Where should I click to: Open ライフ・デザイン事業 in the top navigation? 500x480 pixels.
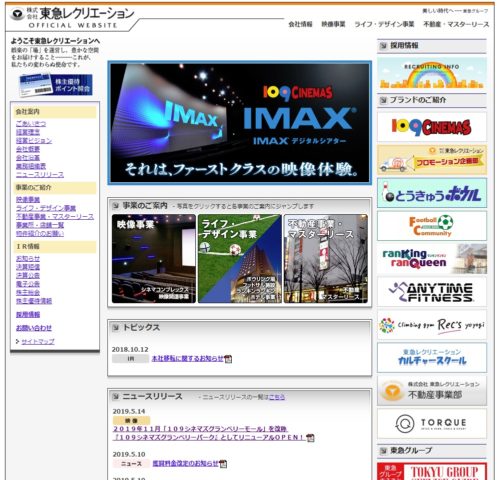[x=384, y=24]
